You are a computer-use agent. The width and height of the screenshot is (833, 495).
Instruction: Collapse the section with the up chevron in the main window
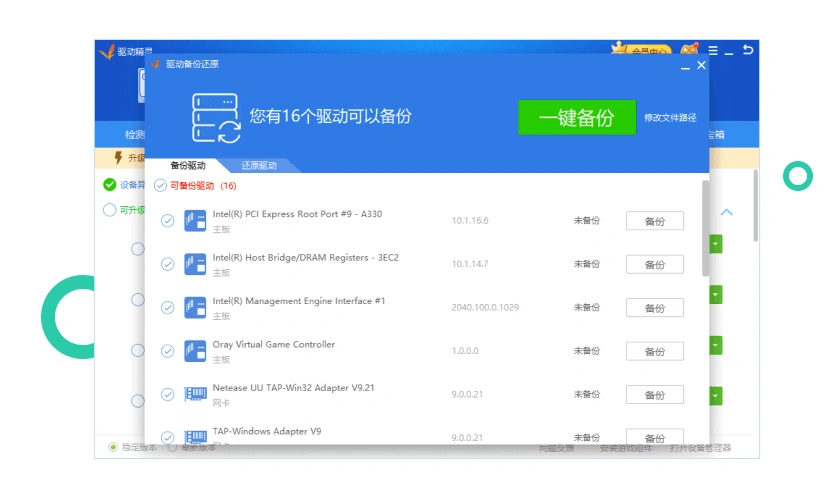726,212
